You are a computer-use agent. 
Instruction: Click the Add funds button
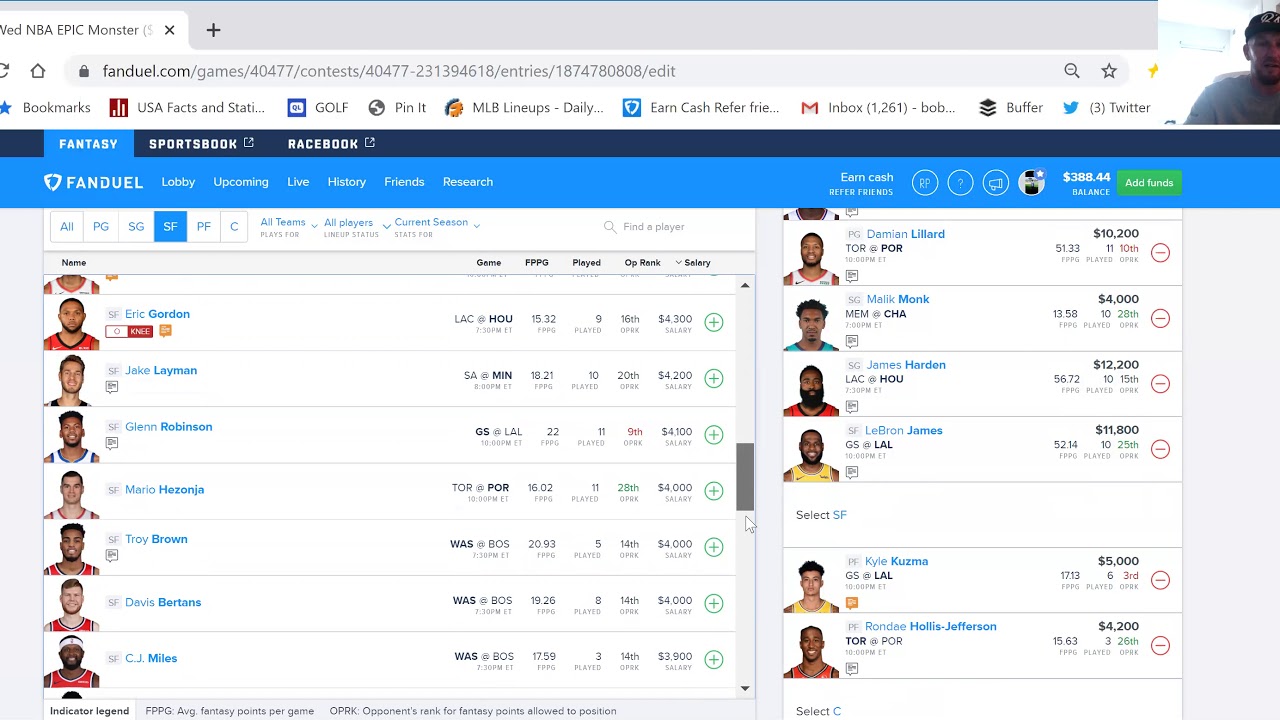[1149, 183]
